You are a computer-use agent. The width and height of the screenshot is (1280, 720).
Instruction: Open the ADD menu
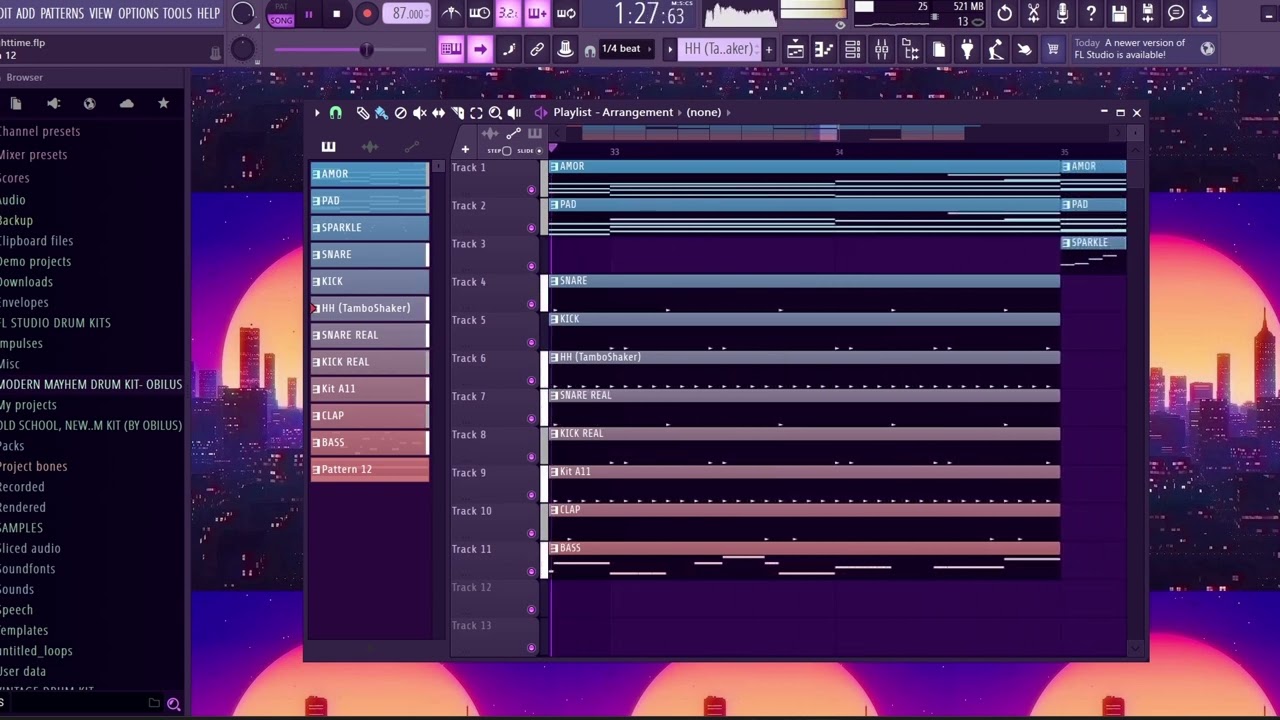(25, 13)
